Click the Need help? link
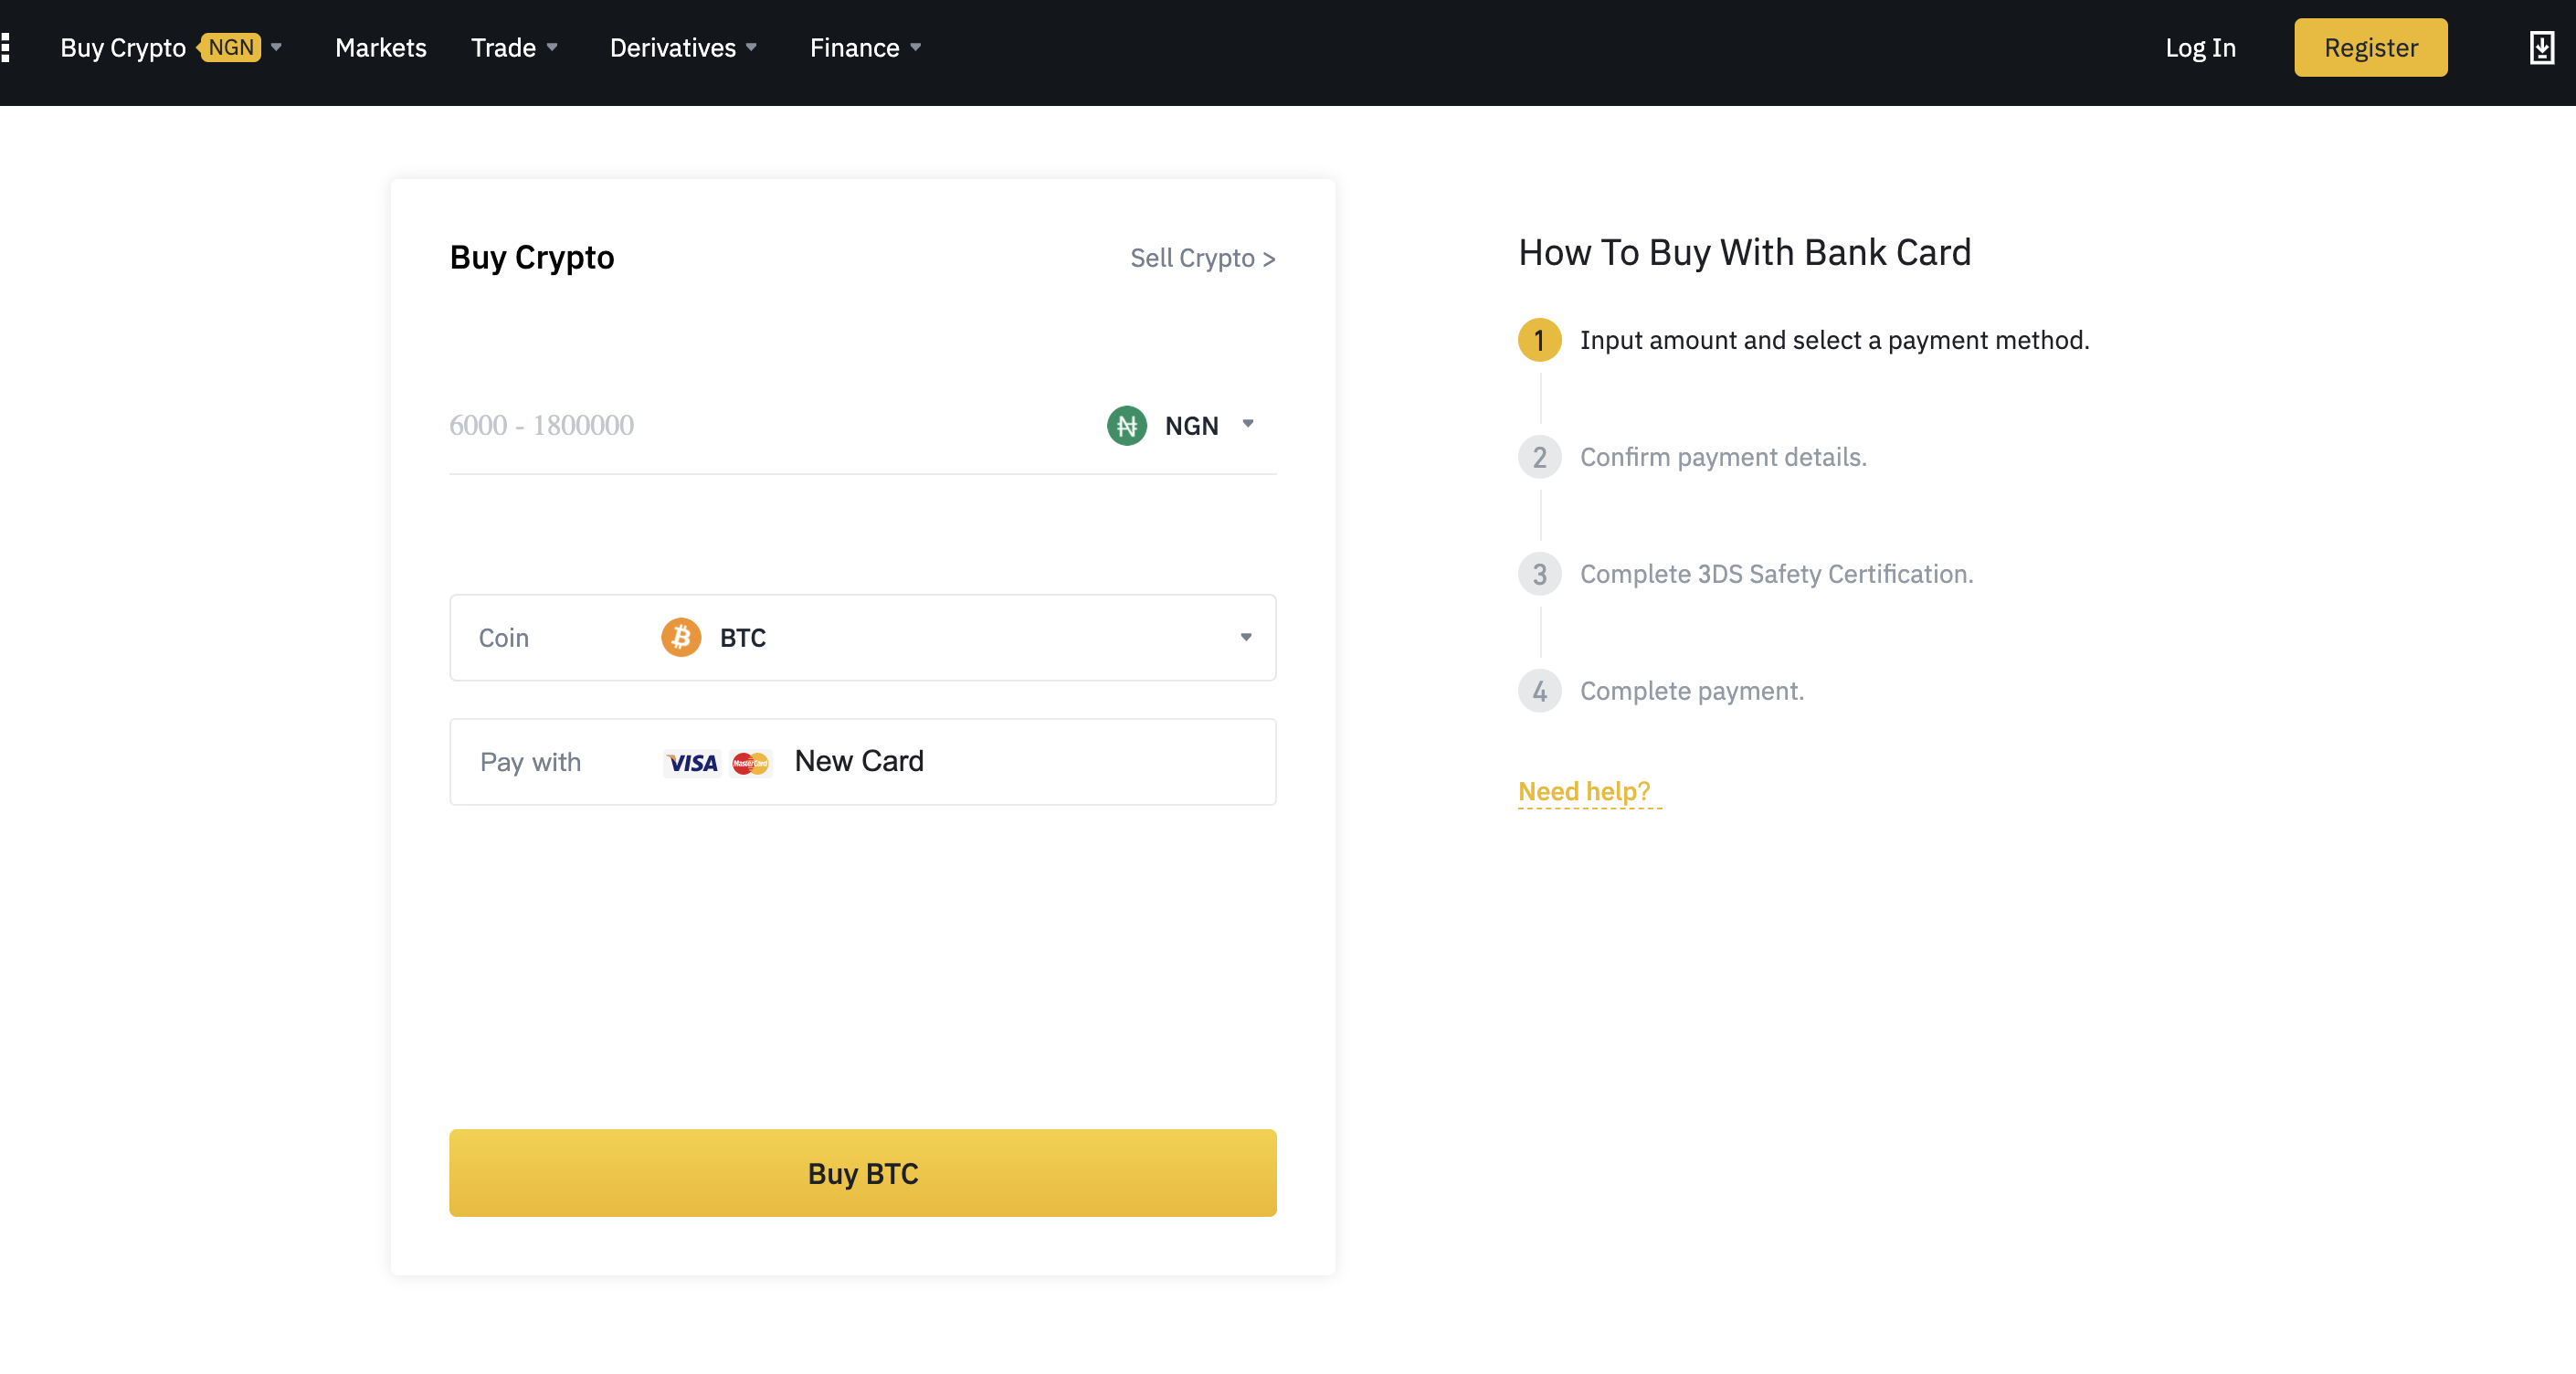Image resolution: width=2576 pixels, height=1374 pixels. coord(1583,791)
